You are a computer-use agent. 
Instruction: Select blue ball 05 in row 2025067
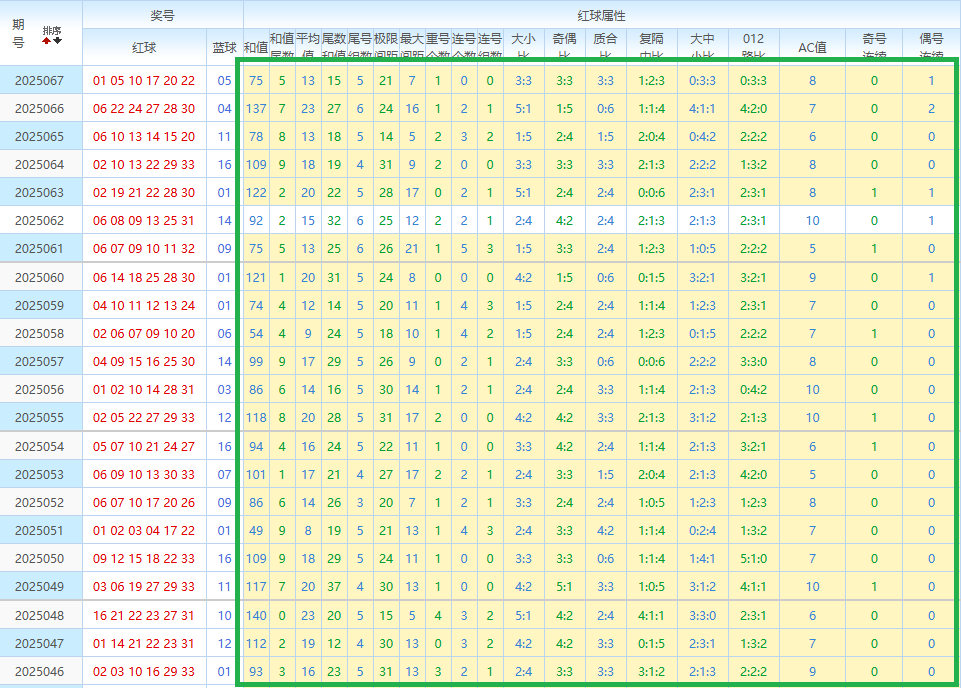pyautogui.click(x=224, y=80)
